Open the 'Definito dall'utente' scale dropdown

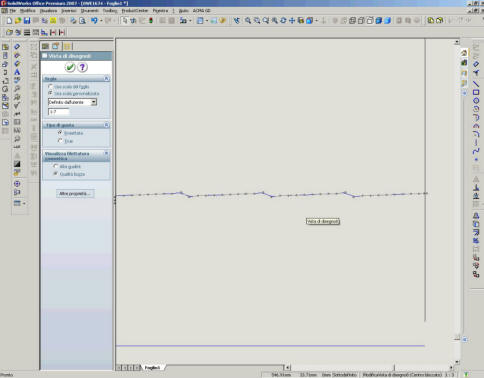coord(94,102)
